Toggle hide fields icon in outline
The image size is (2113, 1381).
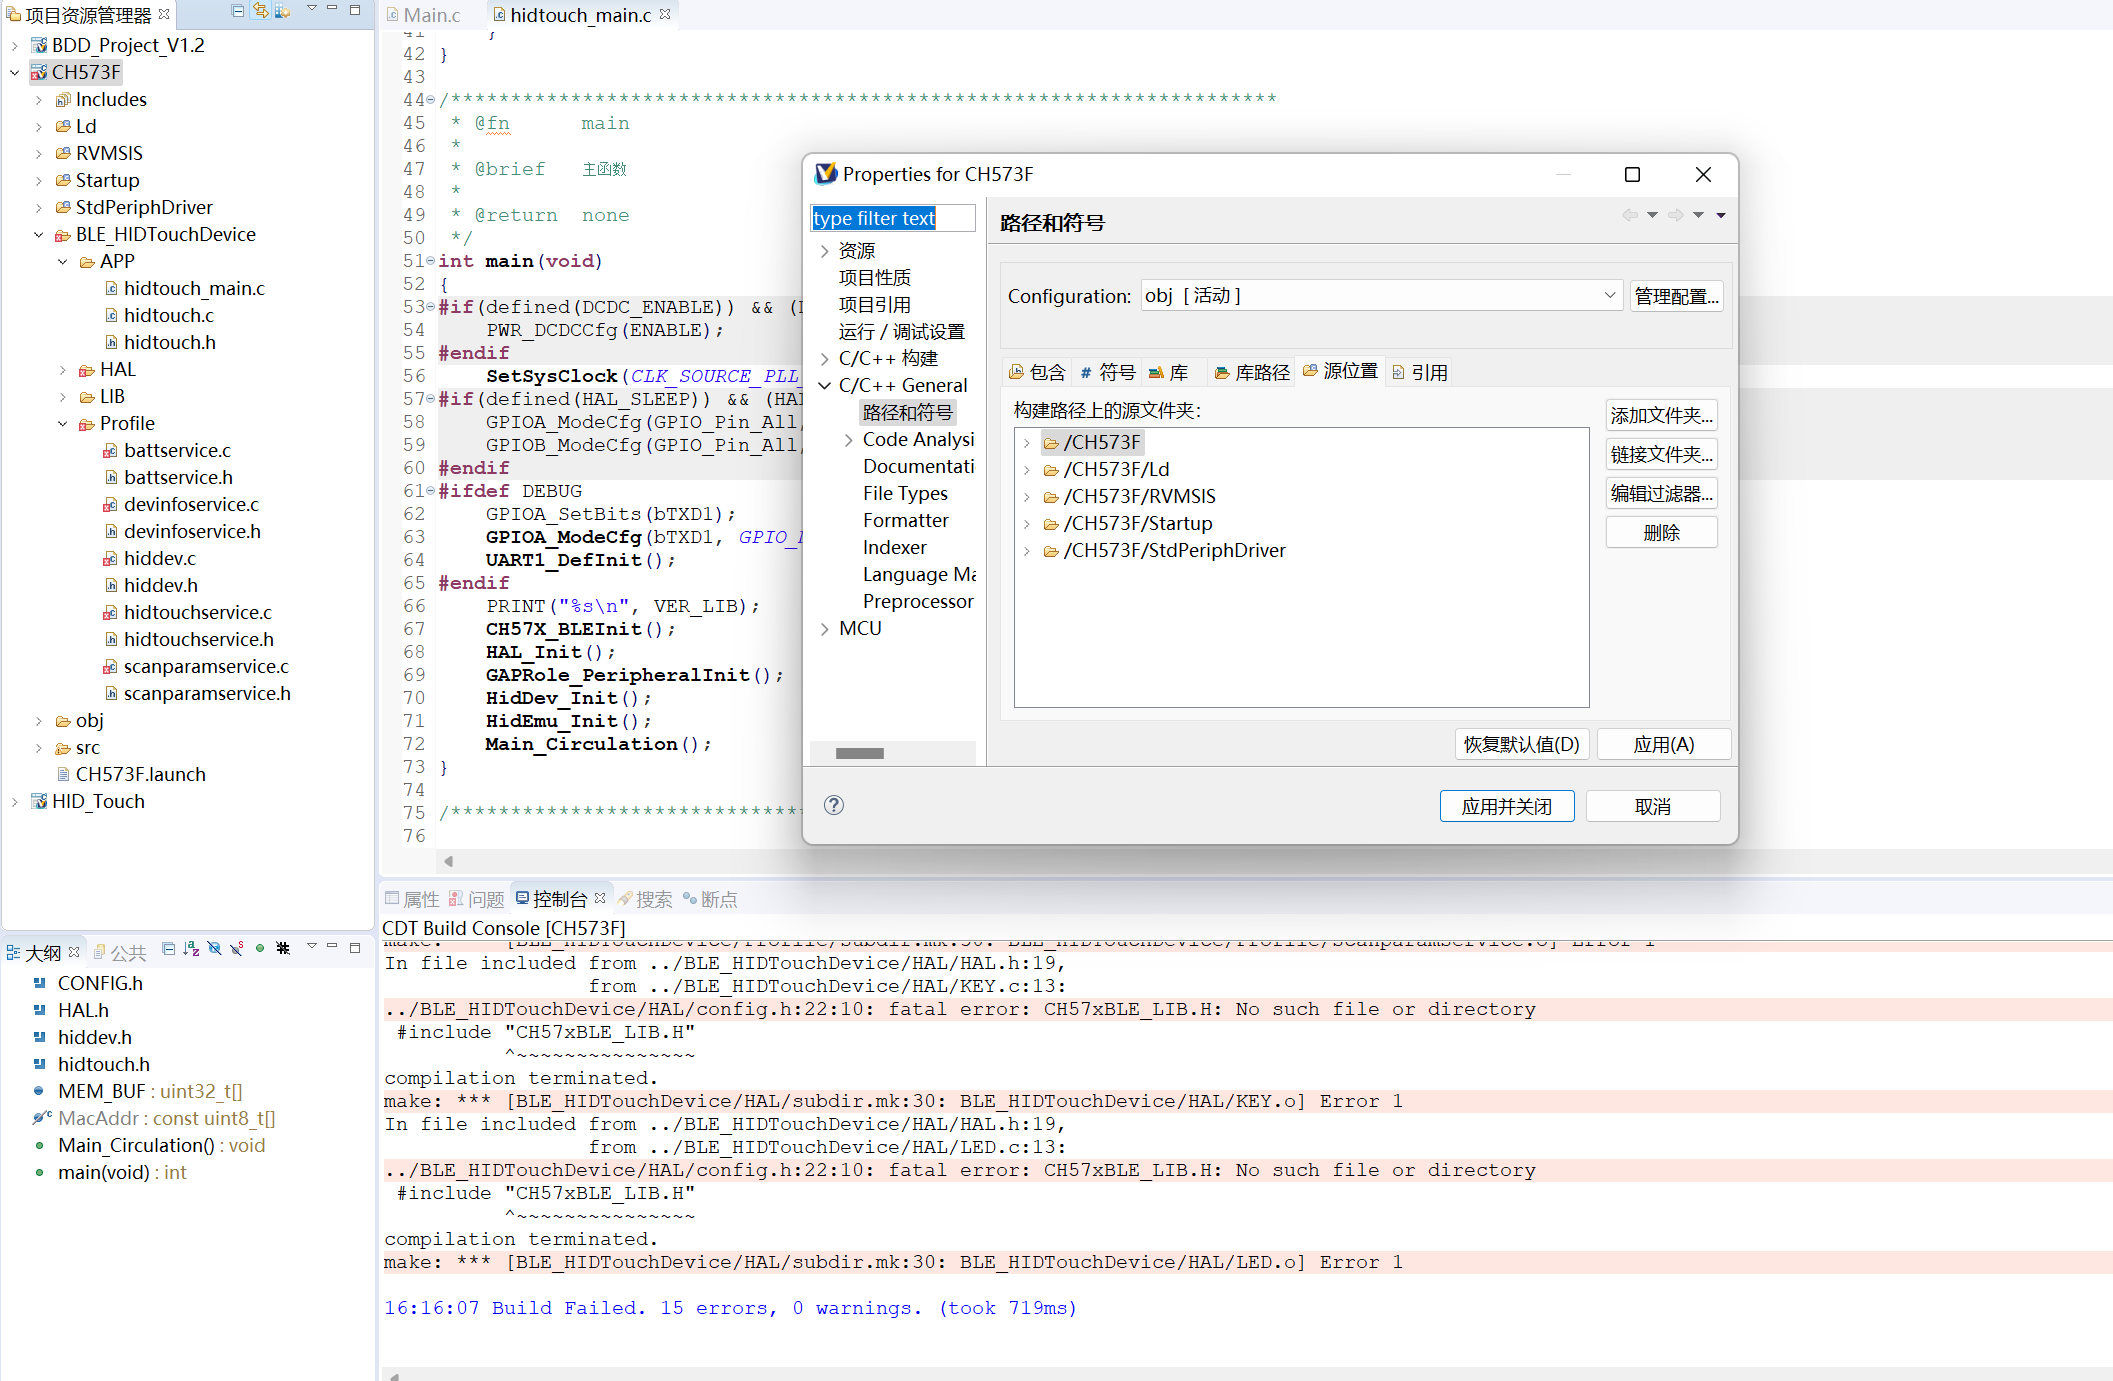pyautogui.click(x=214, y=948)
